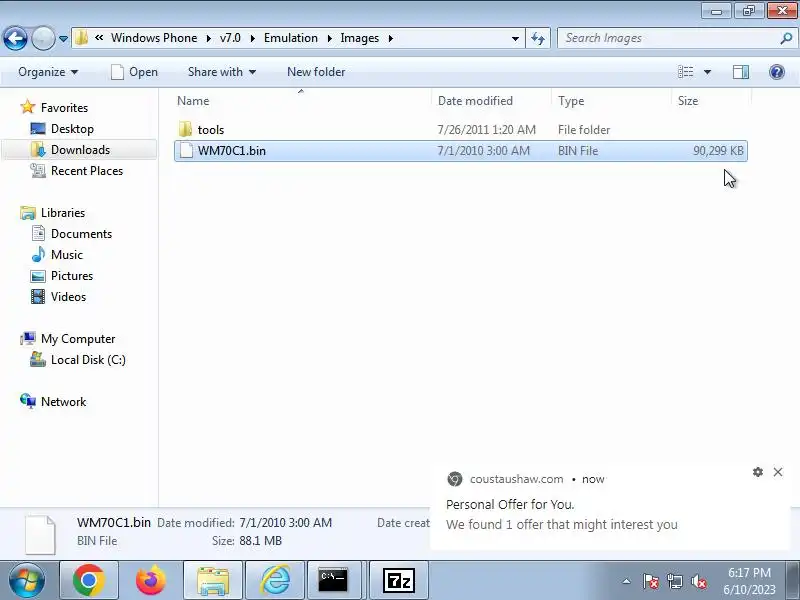Launch Firefox from taskbar

click(x=151, y=580)
